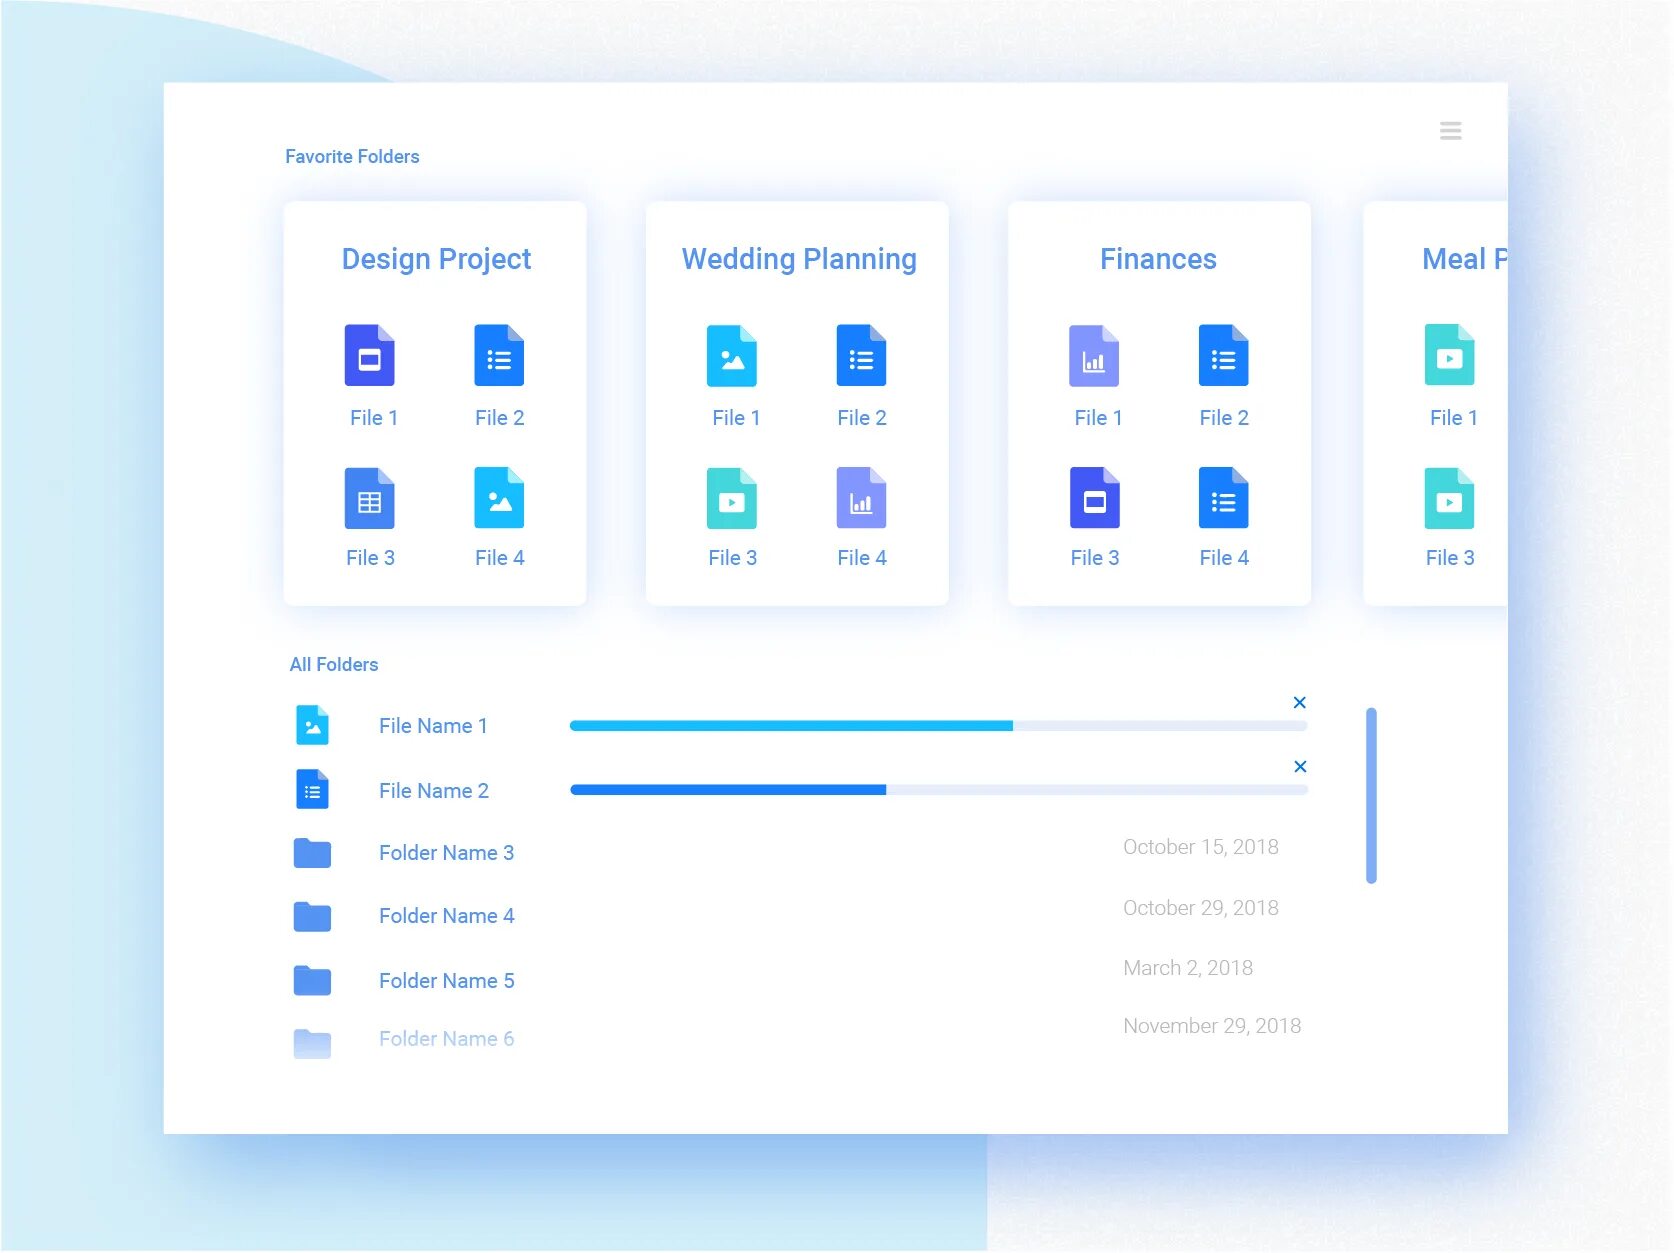
Task: Click the Folder Name 6 folder icon
Action: (313, 1044)
